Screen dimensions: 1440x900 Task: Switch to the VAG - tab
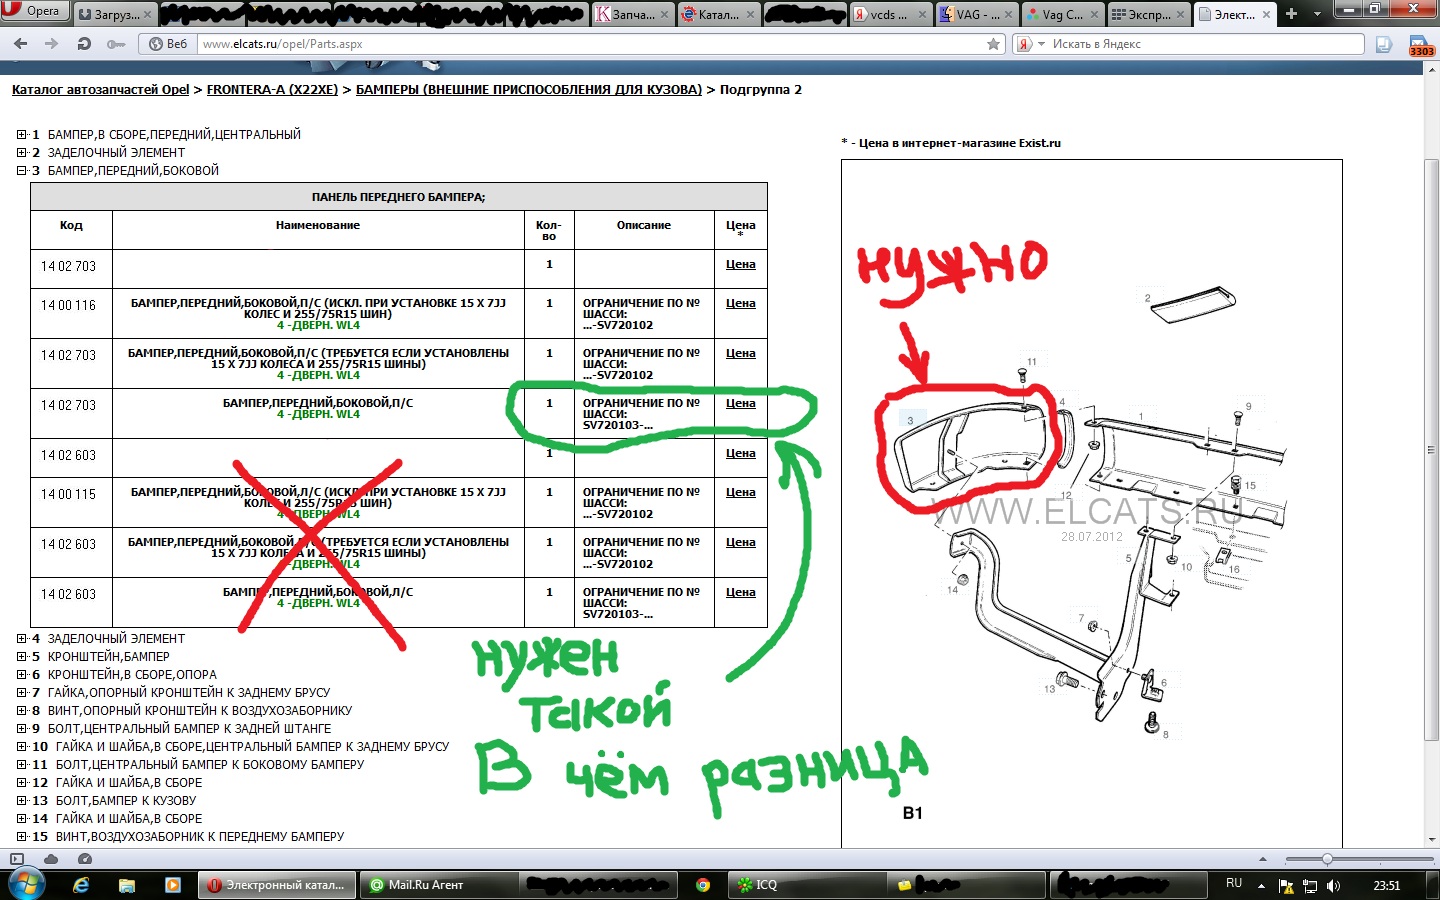tap(976, 14)
